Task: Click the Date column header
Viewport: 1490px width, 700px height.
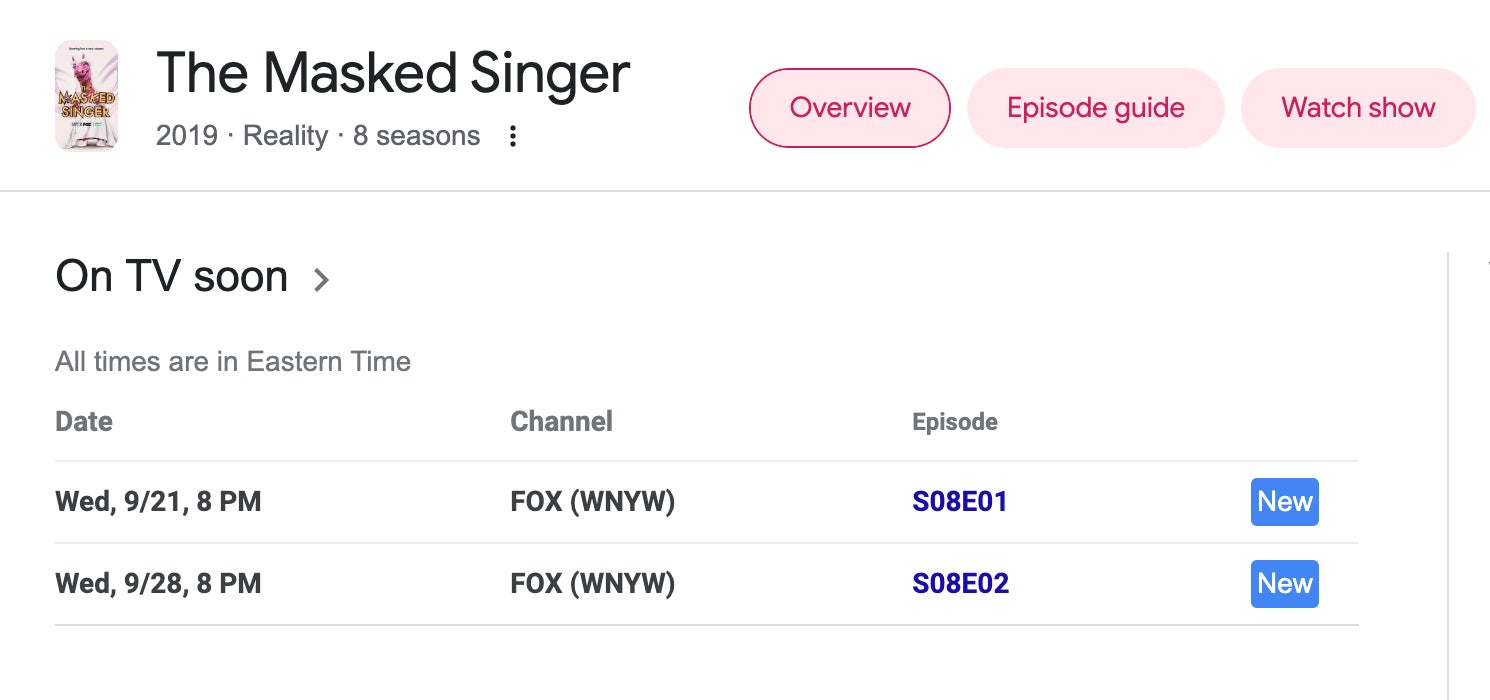Action: [x=84, y=422]
